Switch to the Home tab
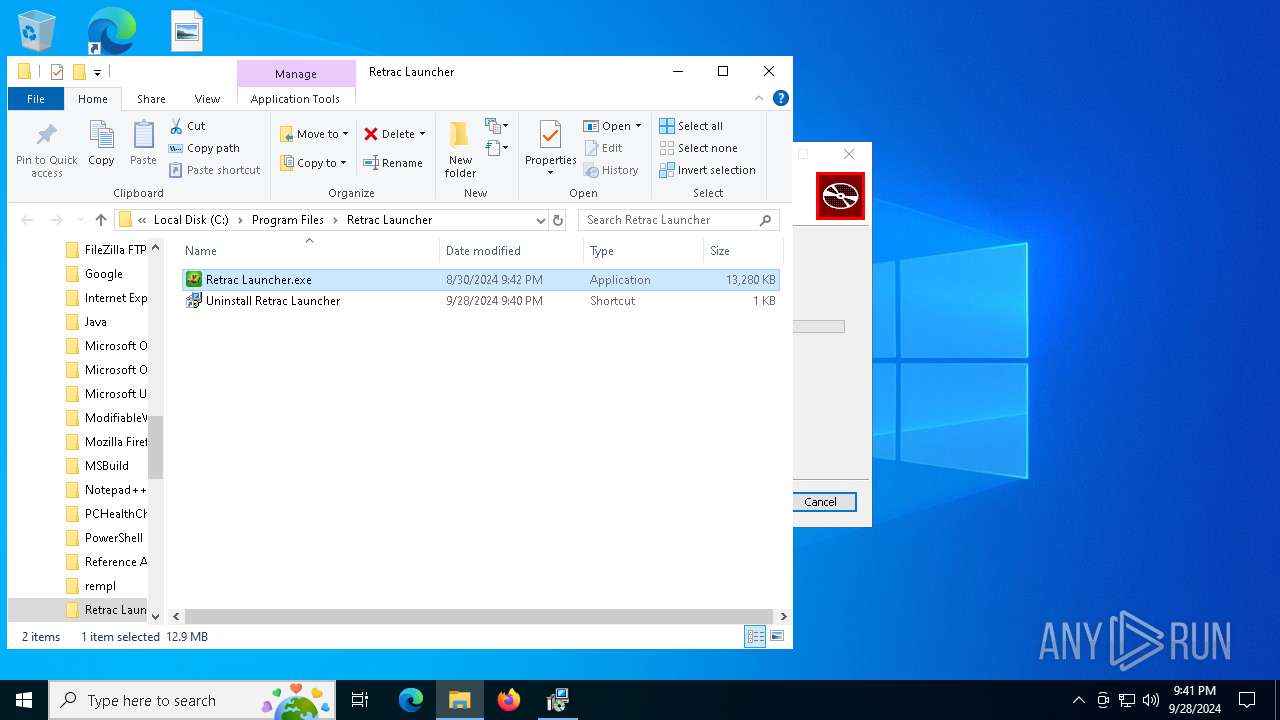 point(93,99)
